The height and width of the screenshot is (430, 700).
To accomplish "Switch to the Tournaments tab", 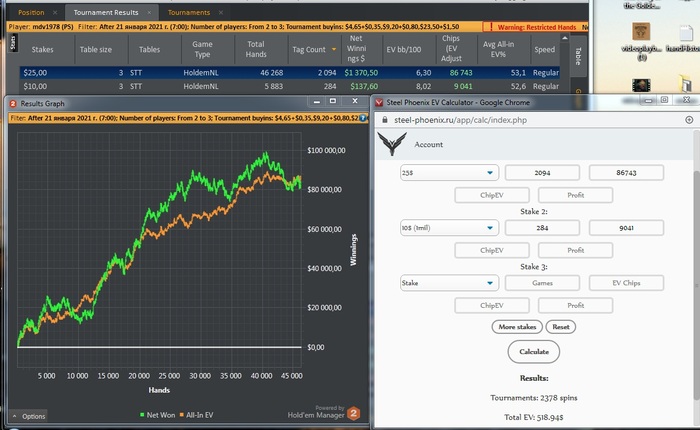I will (189, 13).
